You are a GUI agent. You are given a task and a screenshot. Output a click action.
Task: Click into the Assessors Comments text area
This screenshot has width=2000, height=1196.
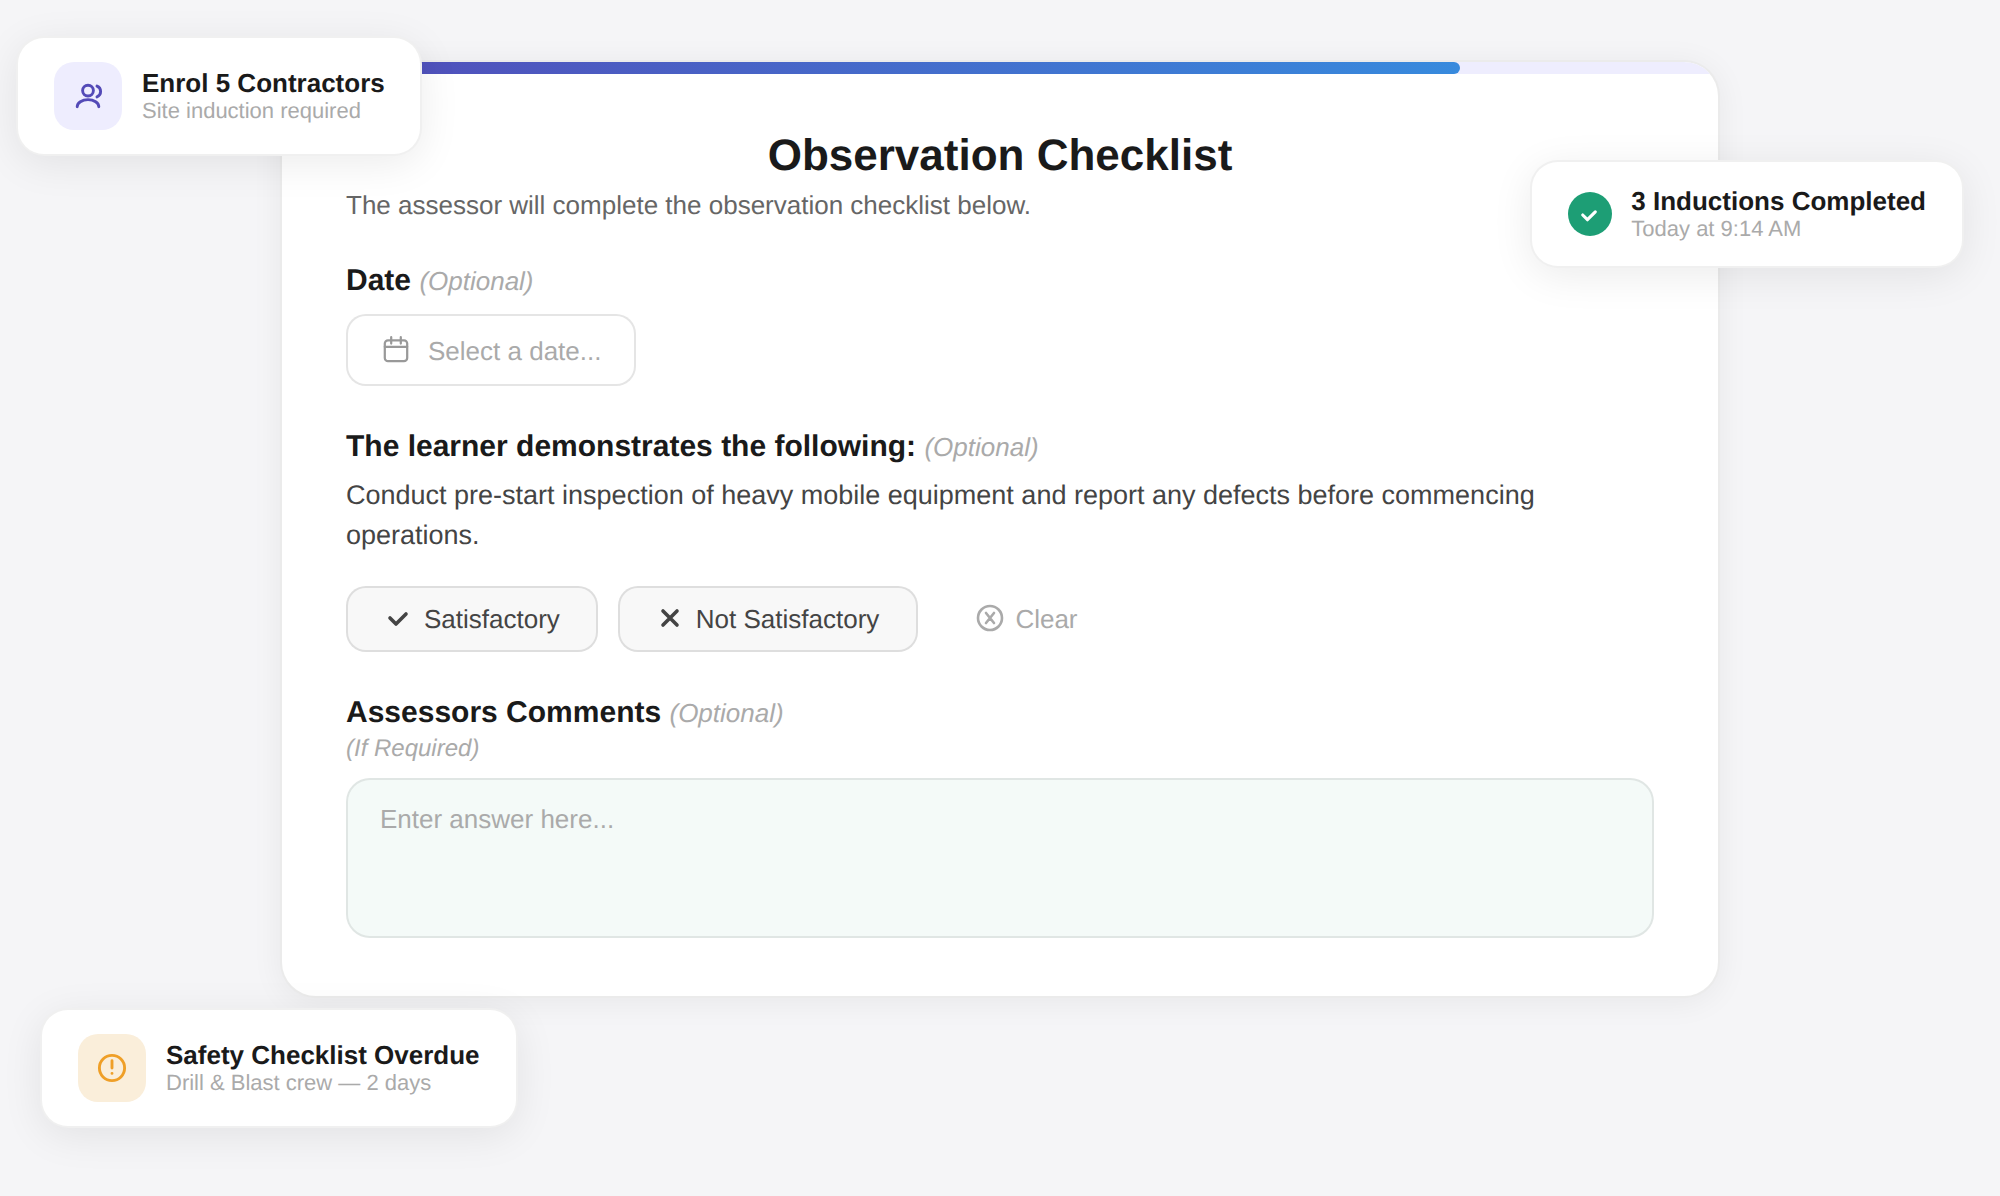1000,858
